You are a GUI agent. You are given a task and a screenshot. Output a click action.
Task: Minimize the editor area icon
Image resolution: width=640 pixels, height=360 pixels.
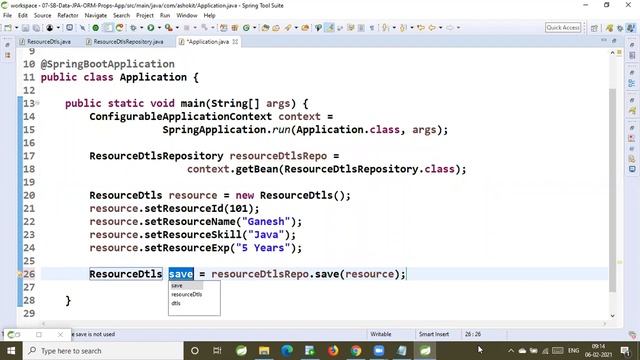pyautogui.click(x=604, y=40)
